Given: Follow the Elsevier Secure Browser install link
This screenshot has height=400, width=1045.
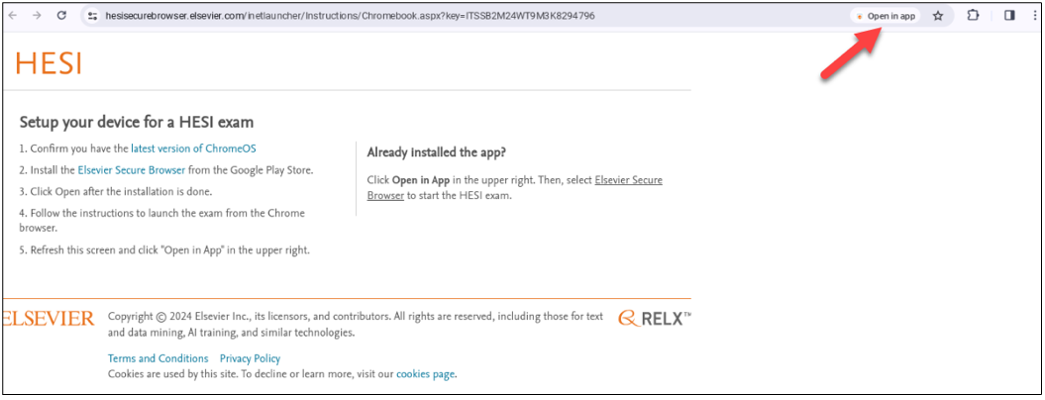Looking at the screenshot, I should point(132,170).
